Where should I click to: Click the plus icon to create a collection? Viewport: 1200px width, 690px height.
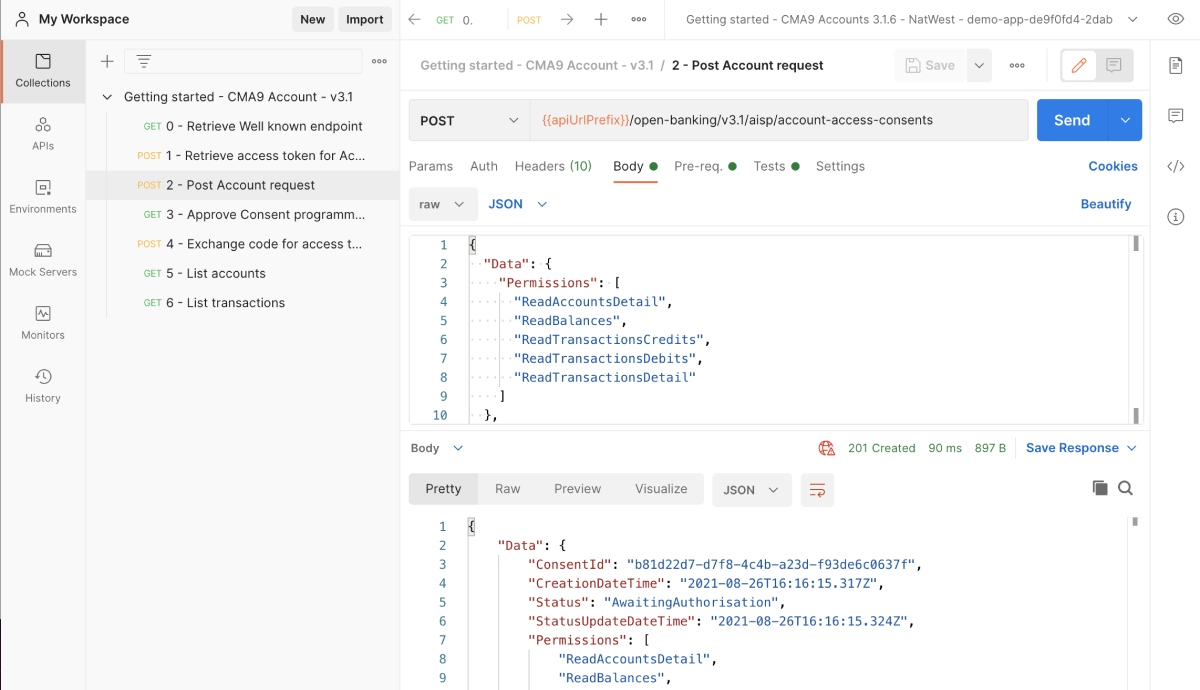(x=107, y=62)
